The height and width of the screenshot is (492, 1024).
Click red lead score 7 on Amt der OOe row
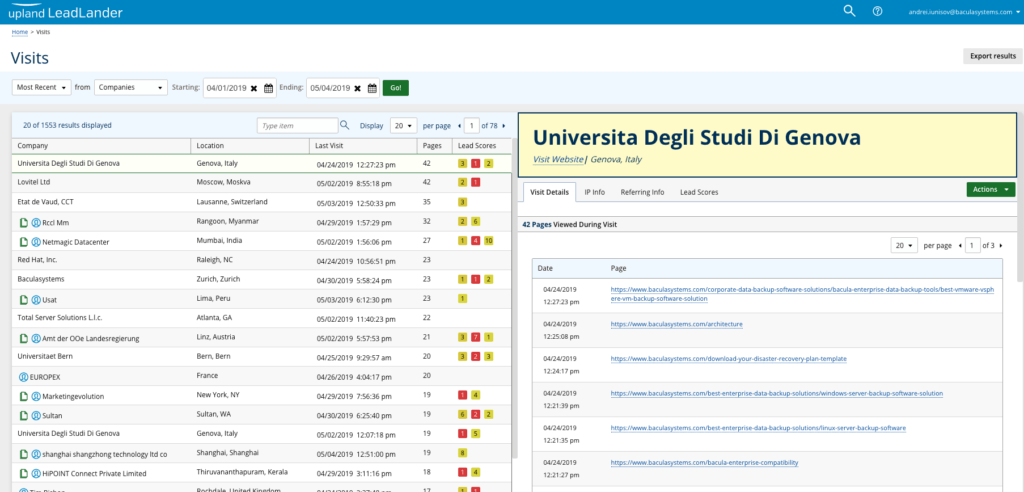coord(475,338)
